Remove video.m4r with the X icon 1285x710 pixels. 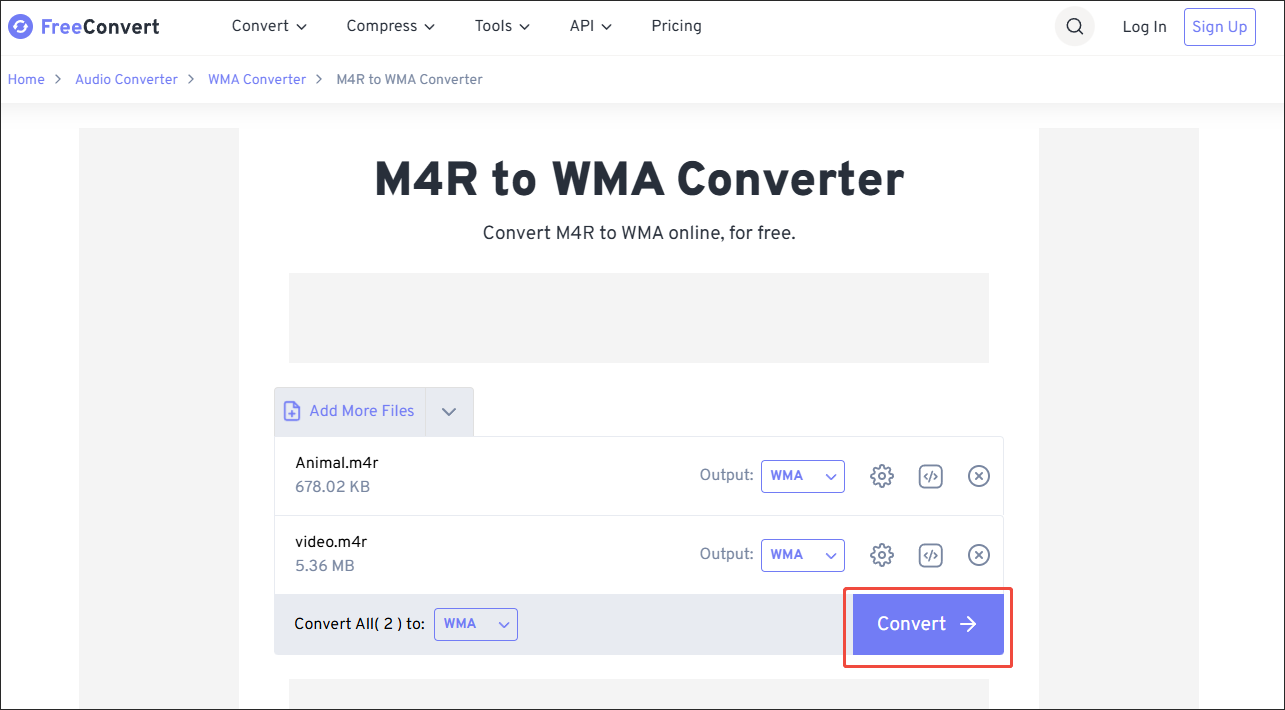[x=979, y=555]
